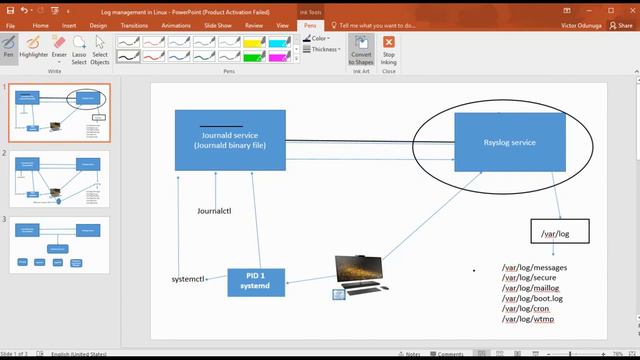Toggle the Notes pane in the status bar

coord(409,354)
